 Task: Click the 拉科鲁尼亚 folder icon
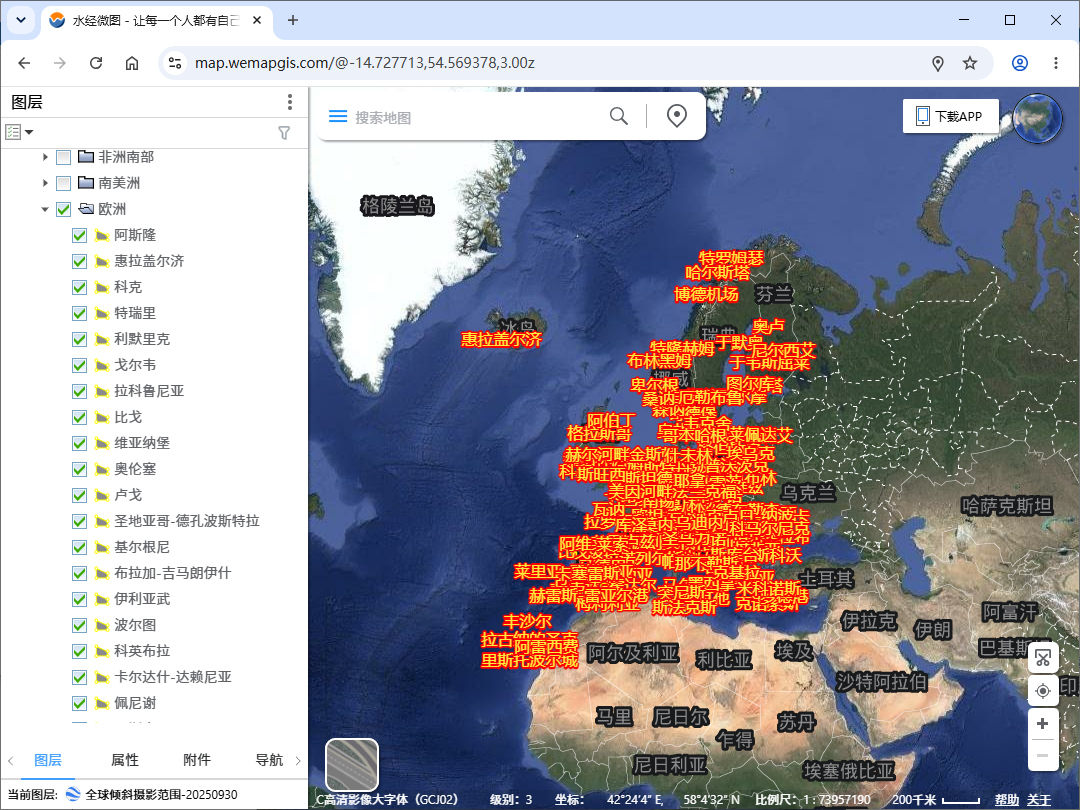(102, 392)
